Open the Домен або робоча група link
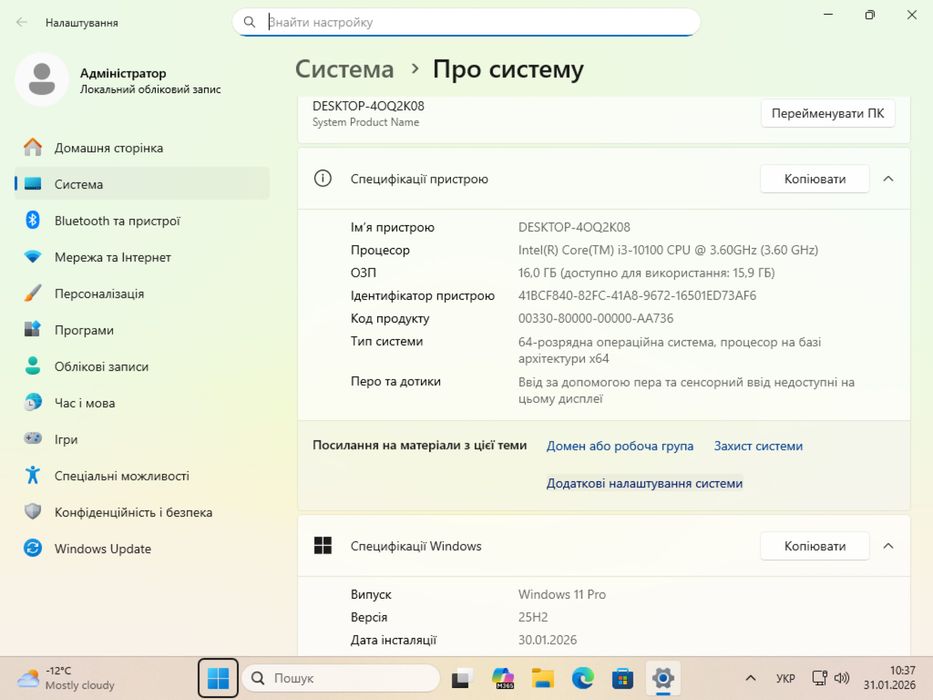 click(619, 446)
